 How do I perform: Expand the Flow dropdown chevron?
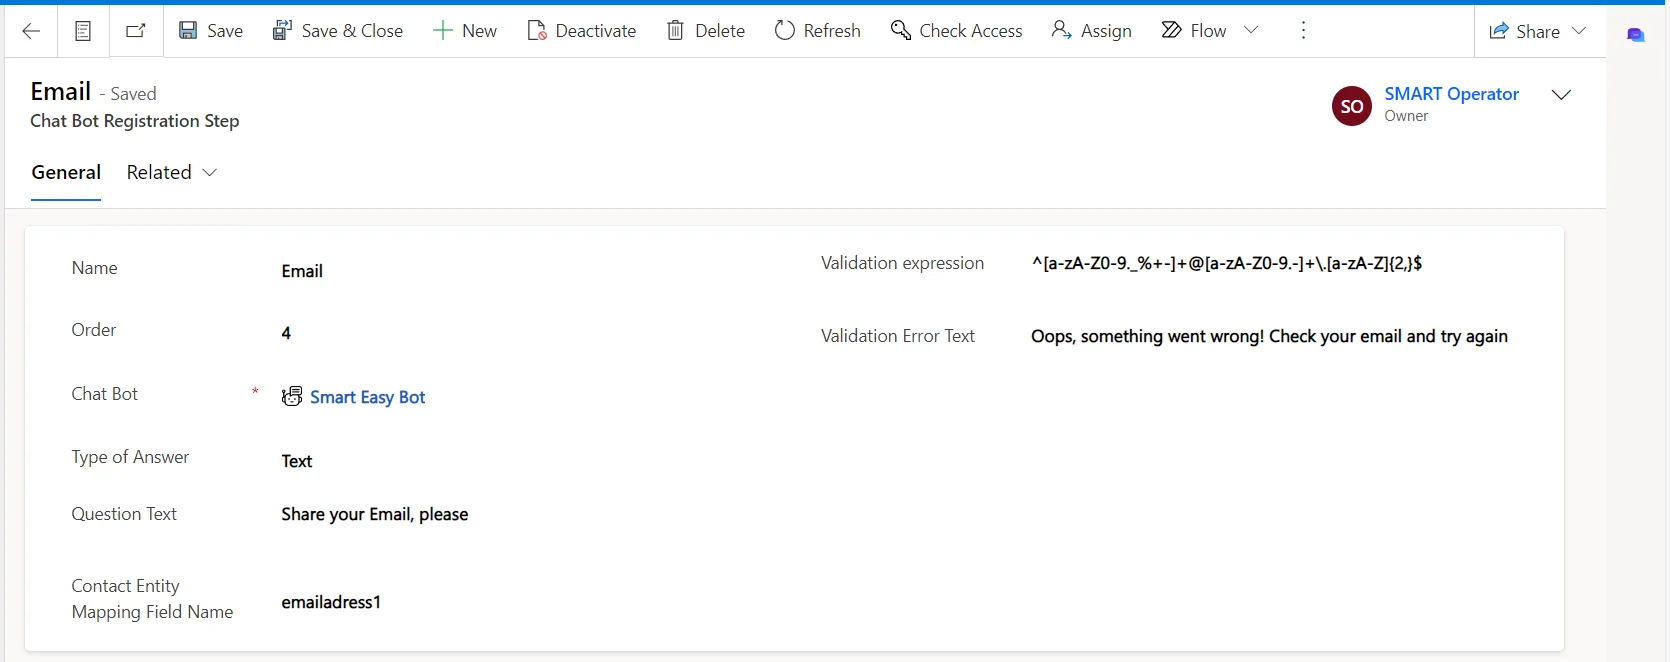(x=1251, y=30)
